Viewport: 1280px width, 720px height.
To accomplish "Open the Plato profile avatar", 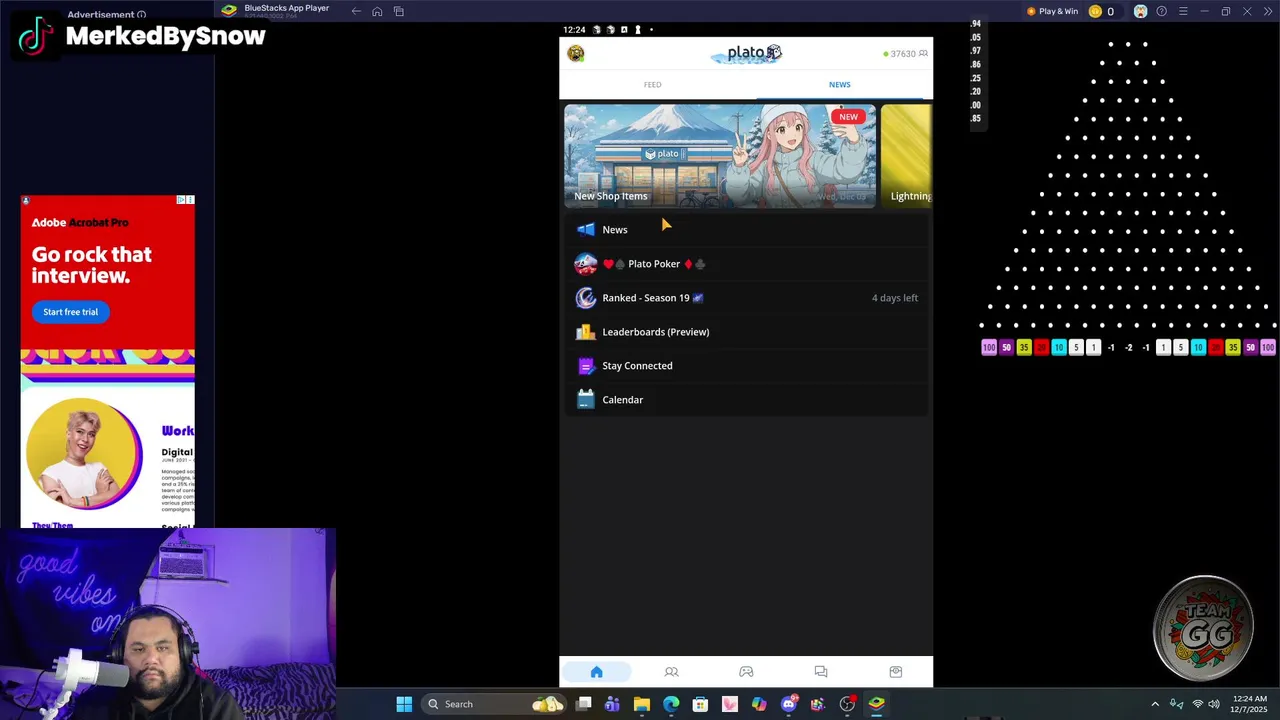I will coord(576,54).
